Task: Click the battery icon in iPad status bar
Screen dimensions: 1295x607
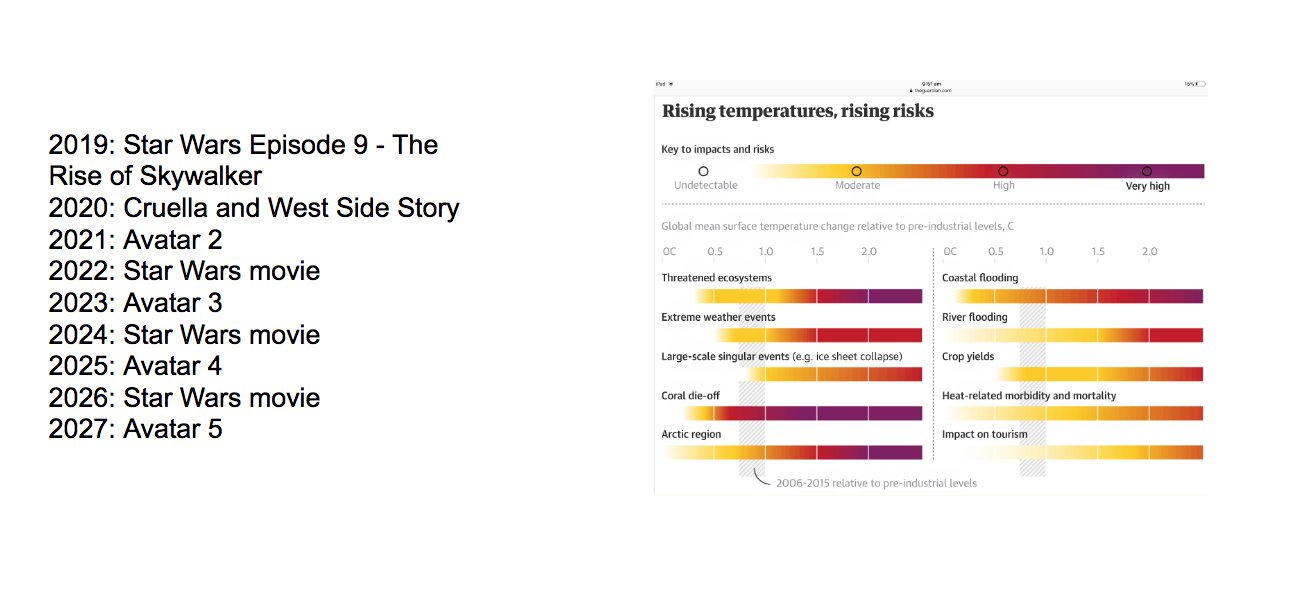Action: pos(1199,84)
